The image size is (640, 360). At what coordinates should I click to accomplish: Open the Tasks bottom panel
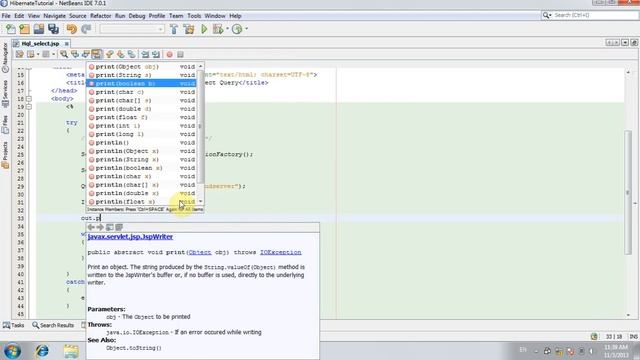click(x=13, y=325)
